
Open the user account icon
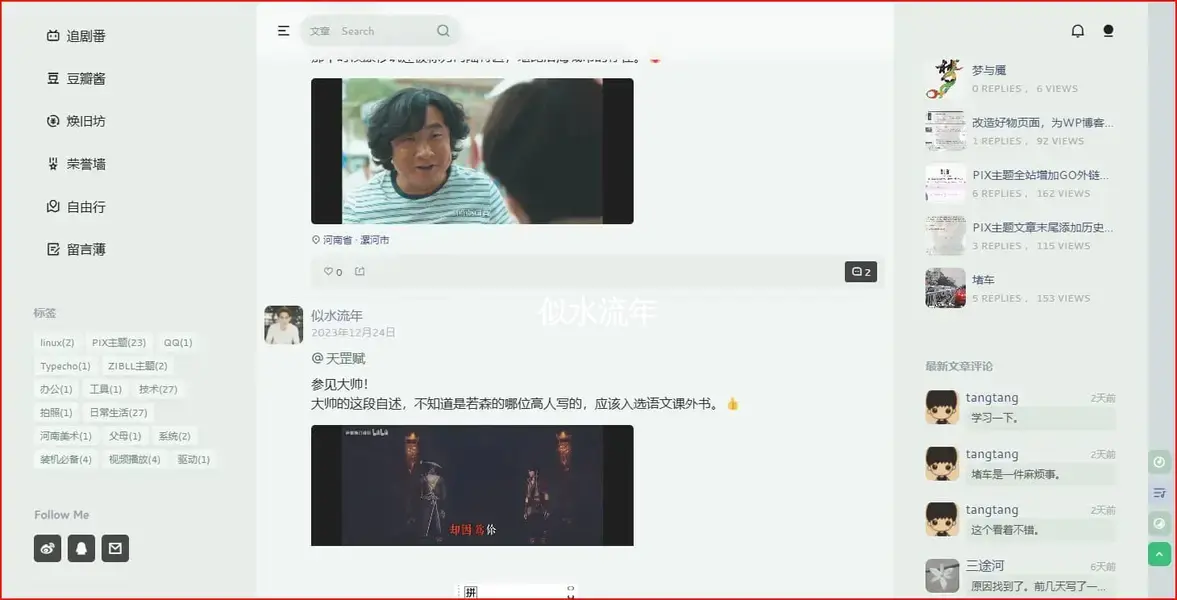point(1108,31)
